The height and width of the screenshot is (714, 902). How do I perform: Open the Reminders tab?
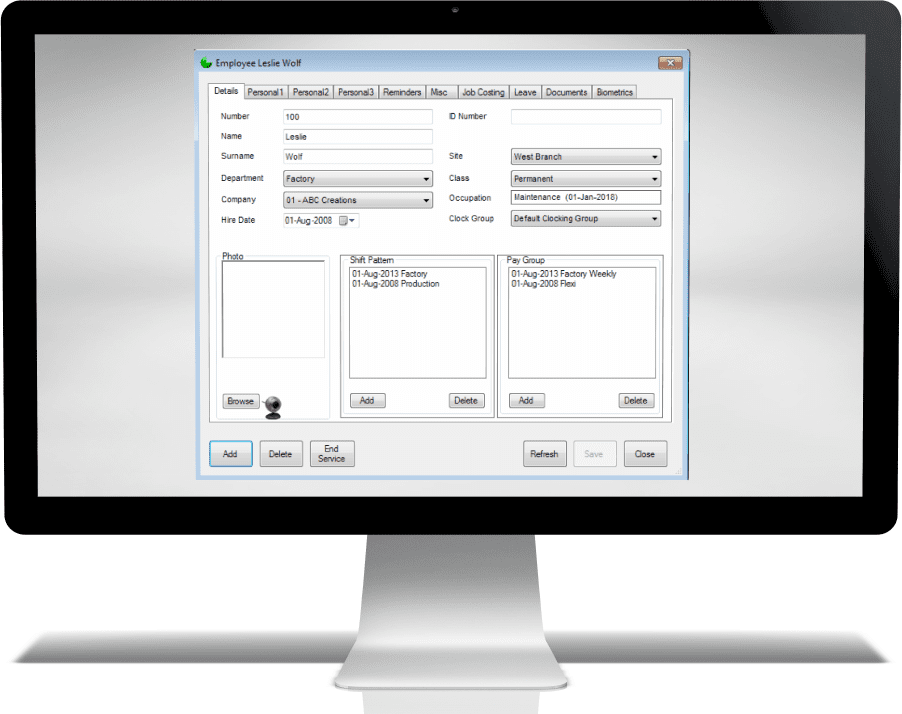(402, 93)
